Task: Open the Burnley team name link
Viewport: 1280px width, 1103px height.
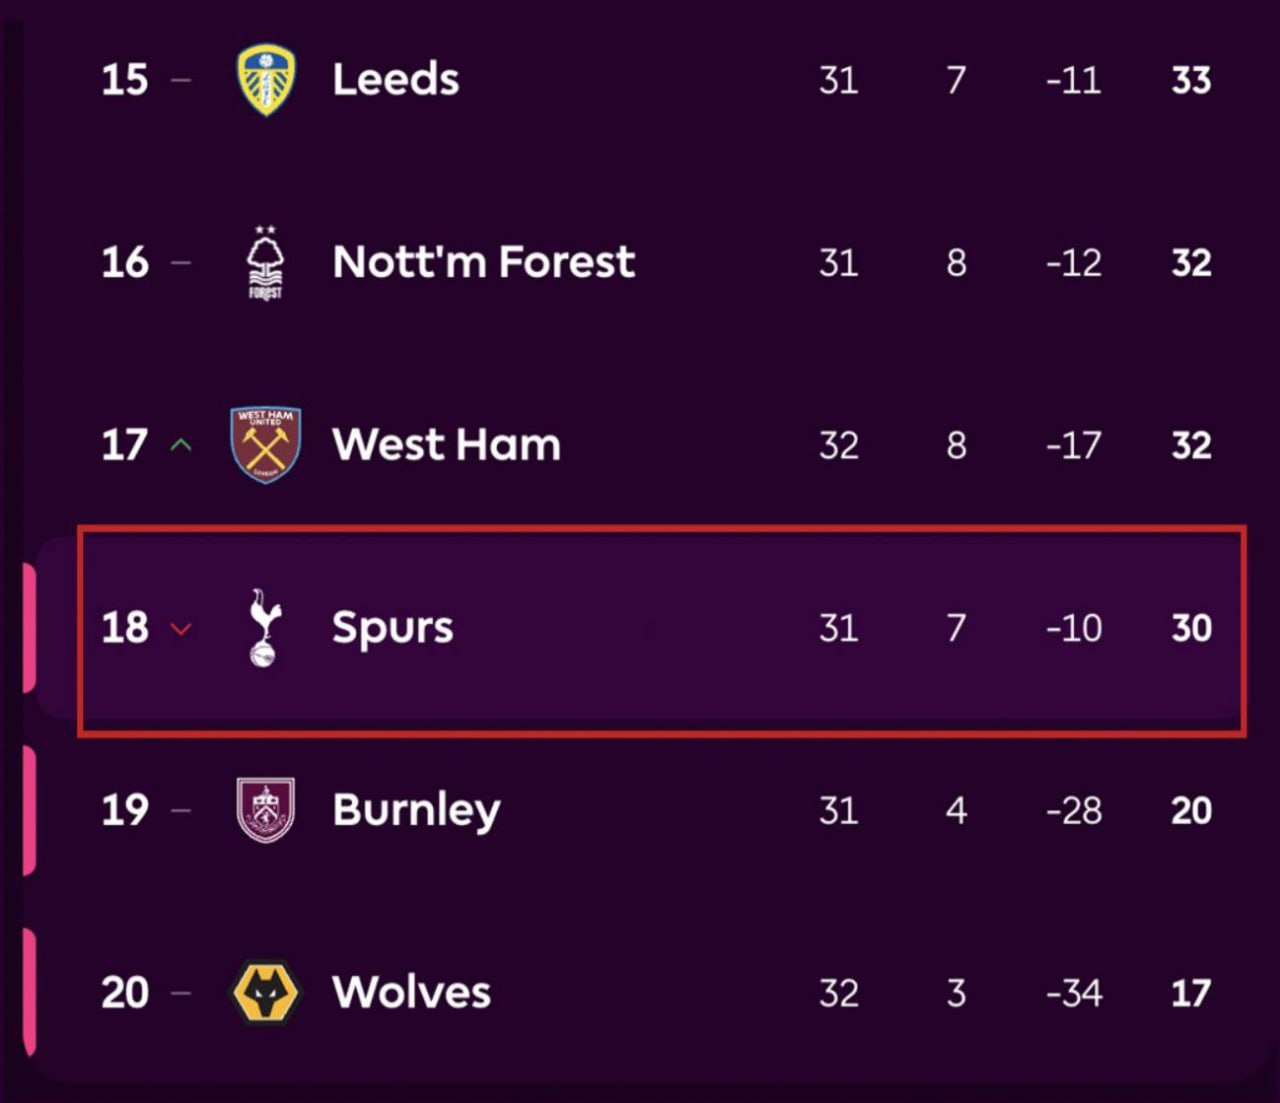Action: 416,810
